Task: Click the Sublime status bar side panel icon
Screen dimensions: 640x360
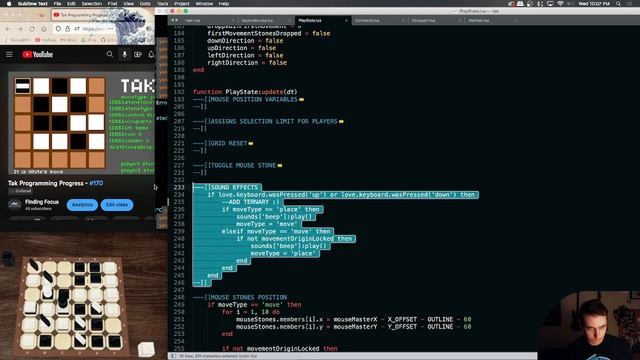Action: pos(173,356)
